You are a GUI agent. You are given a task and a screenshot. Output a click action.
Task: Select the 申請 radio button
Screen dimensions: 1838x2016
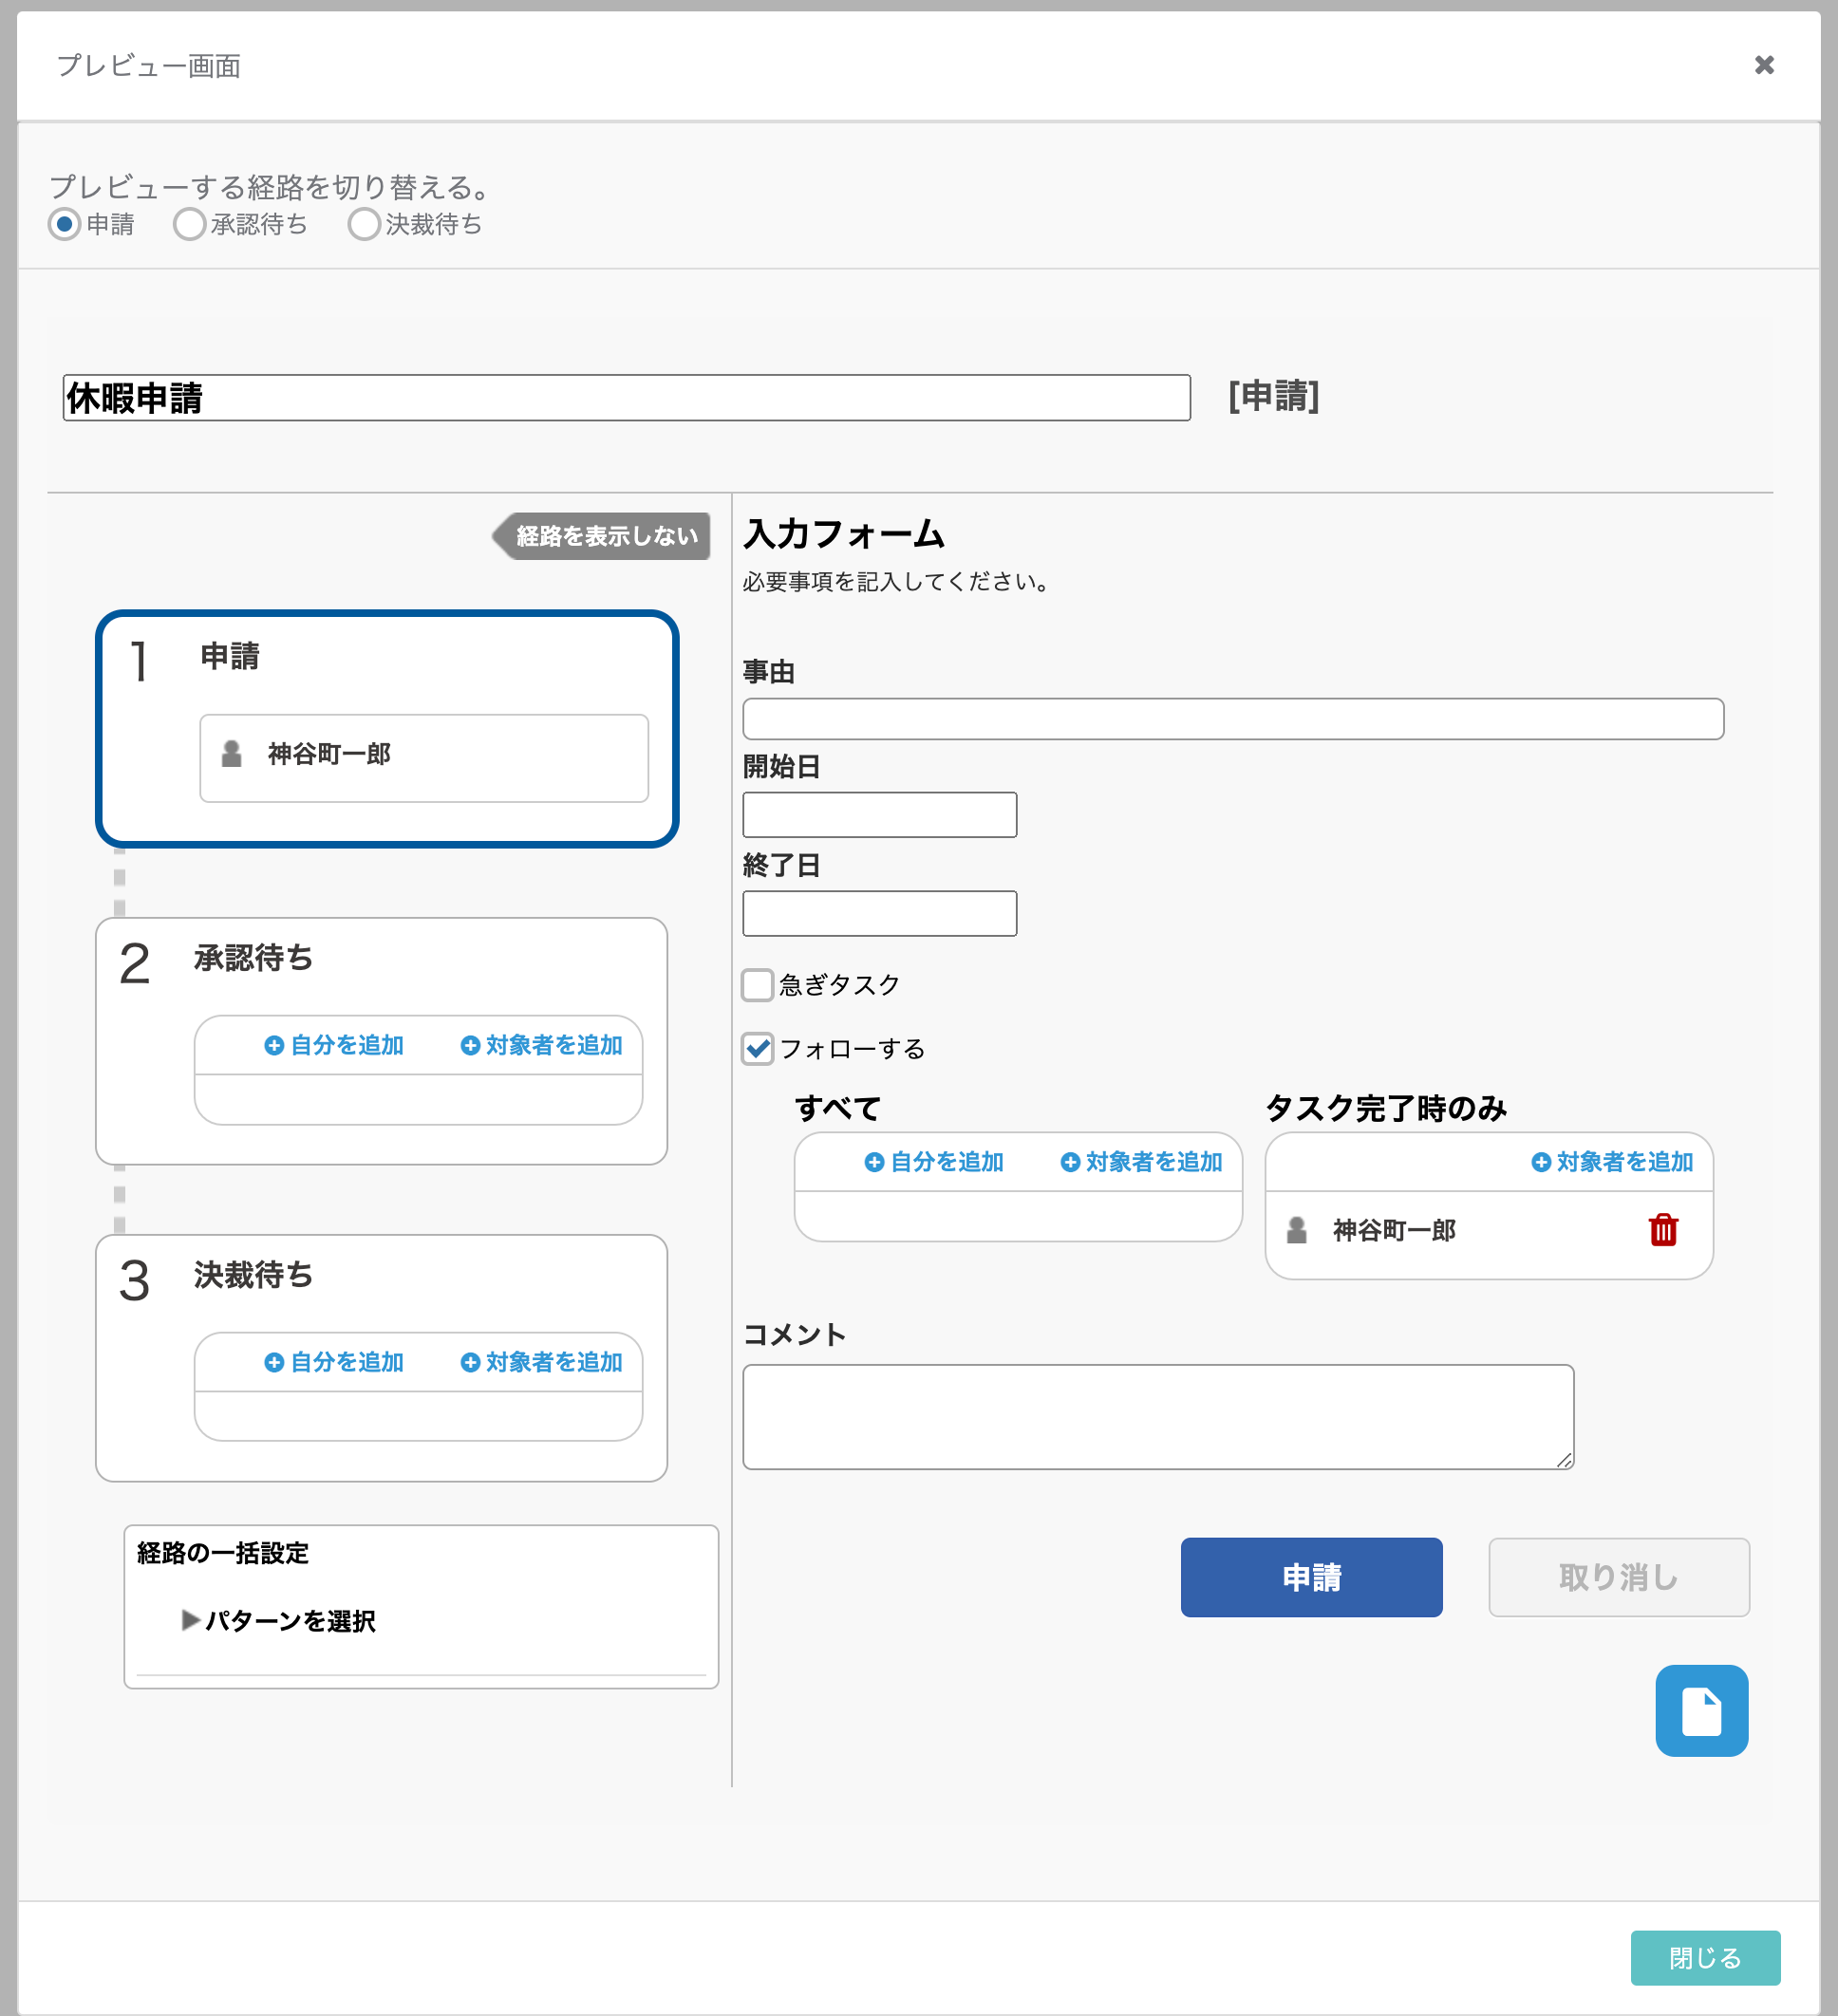tap(64, 224)
